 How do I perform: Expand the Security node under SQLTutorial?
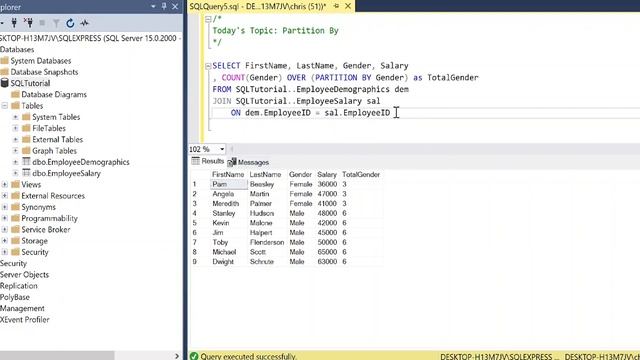[4, 252]
